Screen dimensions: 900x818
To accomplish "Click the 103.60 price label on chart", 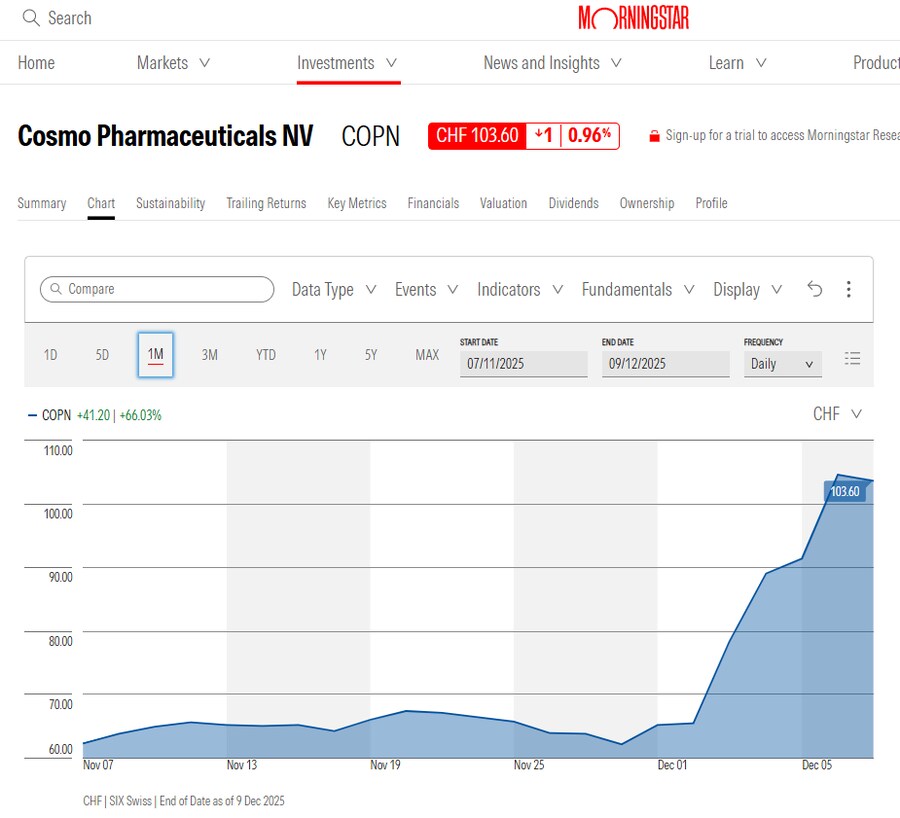I will coord(844,492).
